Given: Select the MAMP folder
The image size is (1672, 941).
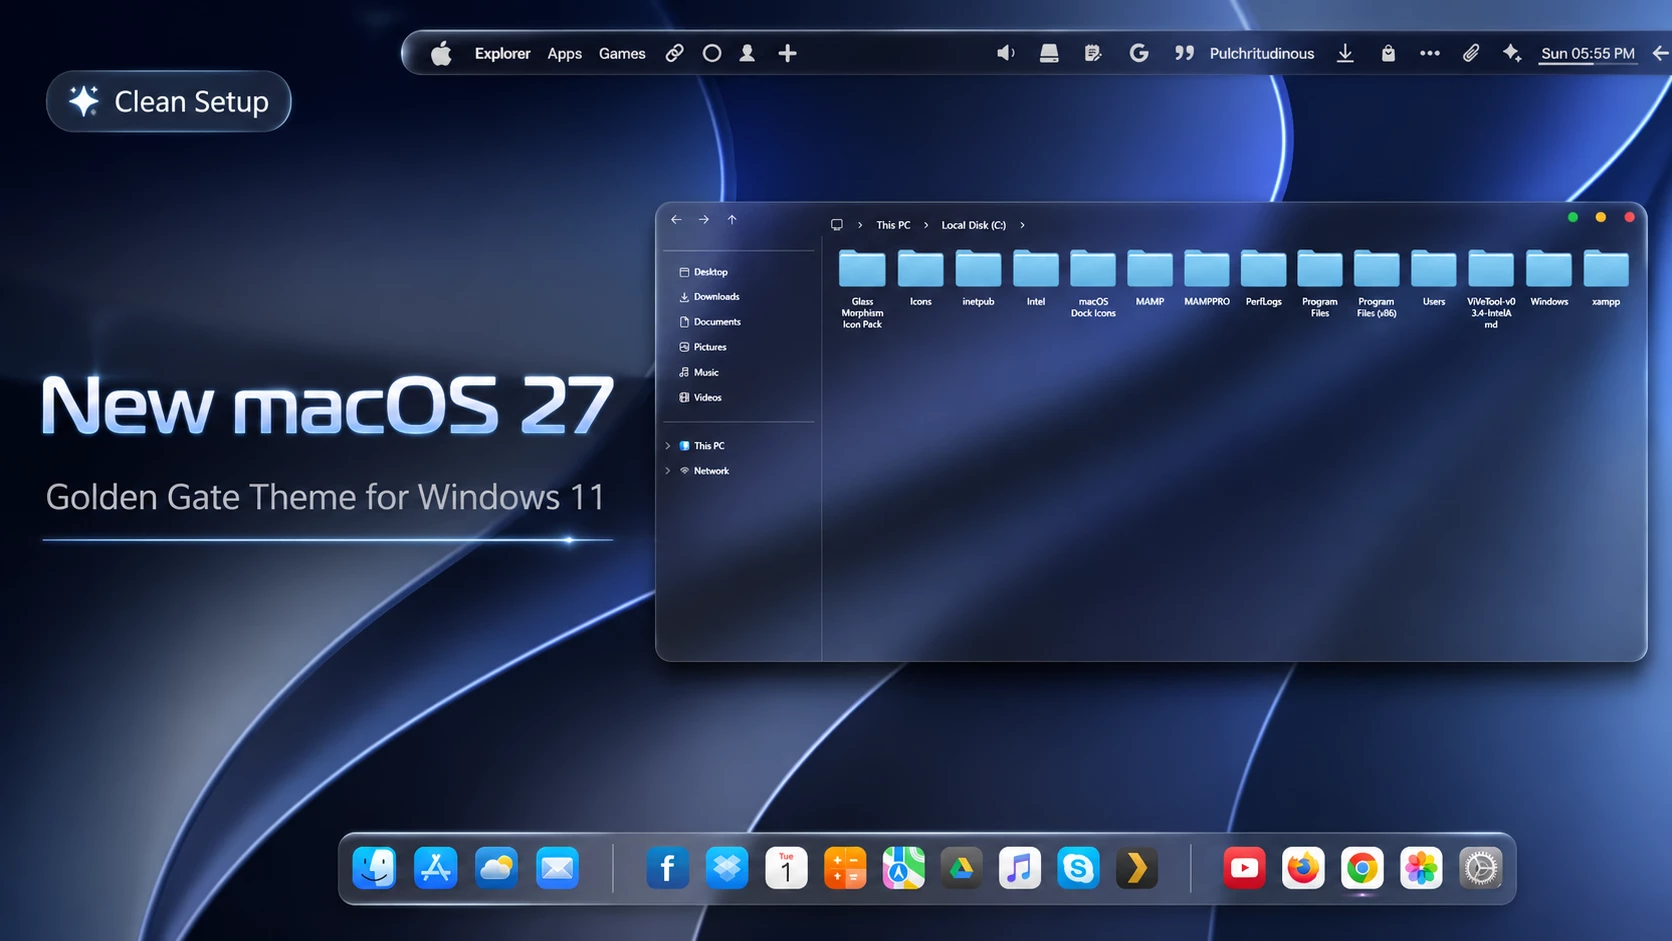Looking at the screenshot, I should (1150, 279).
